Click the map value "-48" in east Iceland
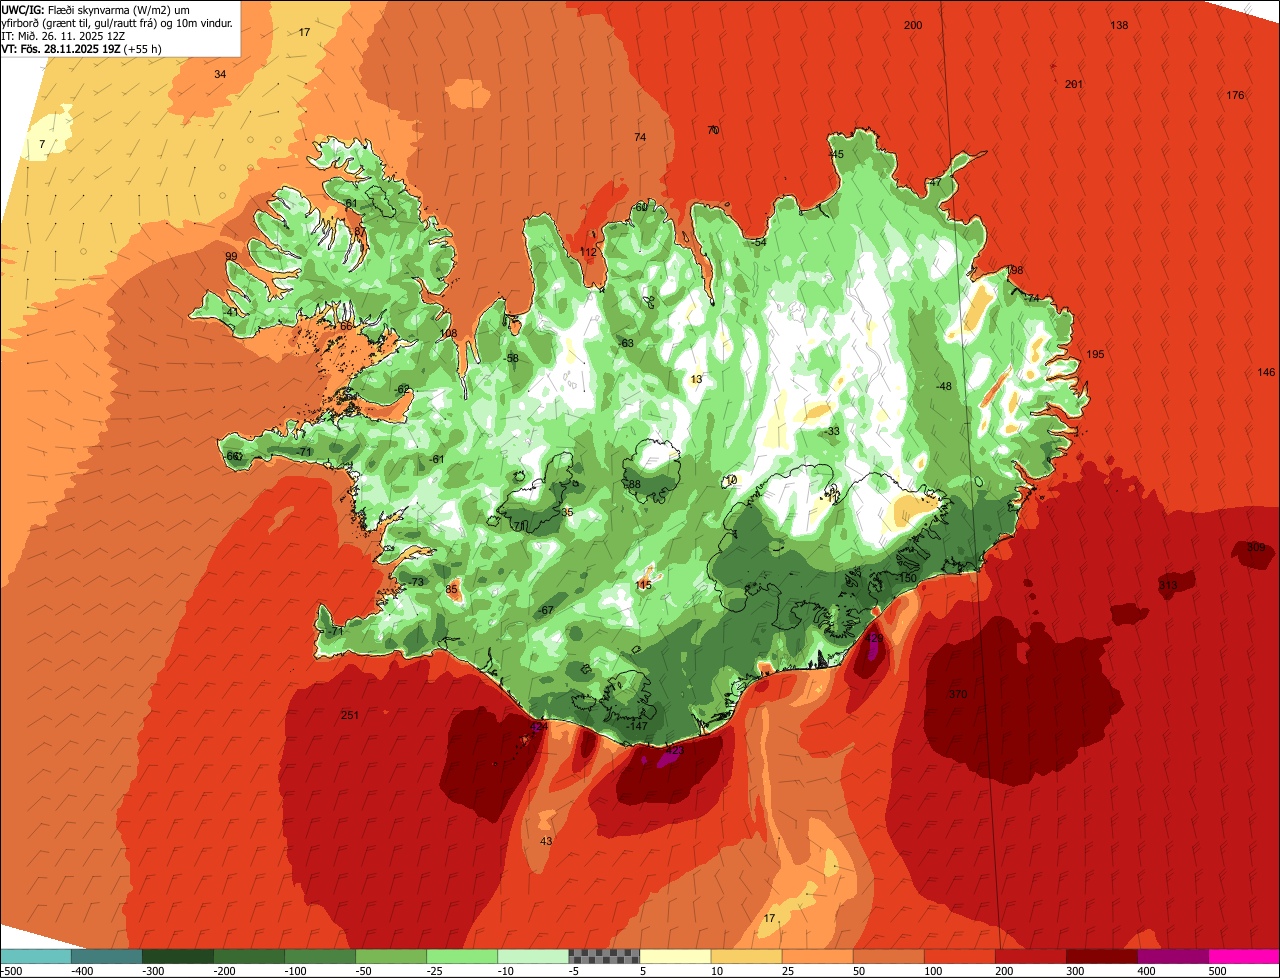The image size is (1280, 978). point(943,386)
